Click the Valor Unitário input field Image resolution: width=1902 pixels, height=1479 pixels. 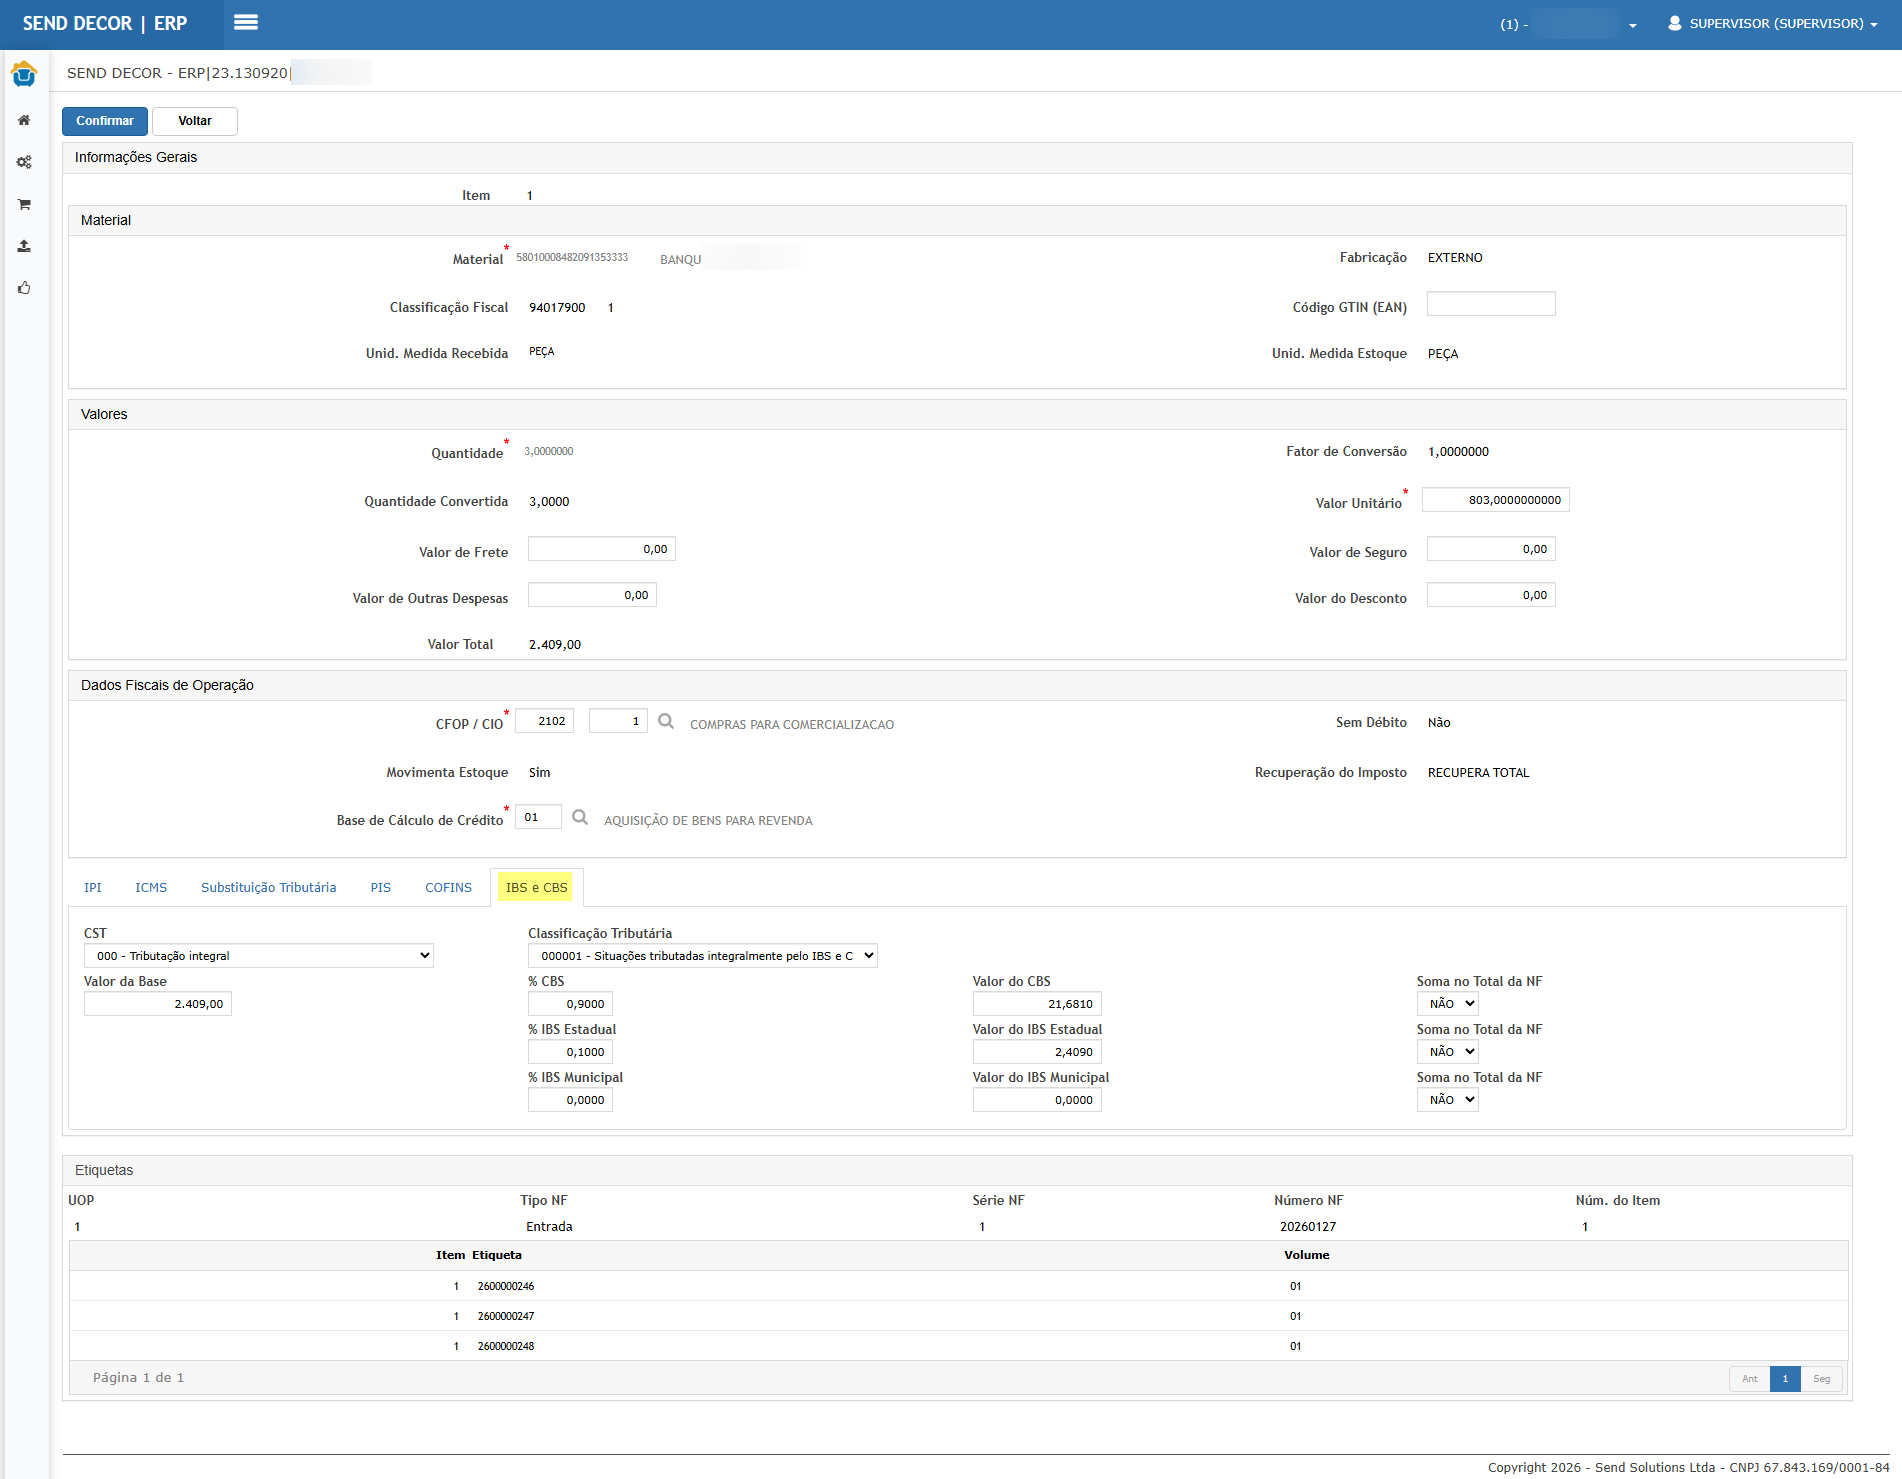click(x=1495, y=500)
